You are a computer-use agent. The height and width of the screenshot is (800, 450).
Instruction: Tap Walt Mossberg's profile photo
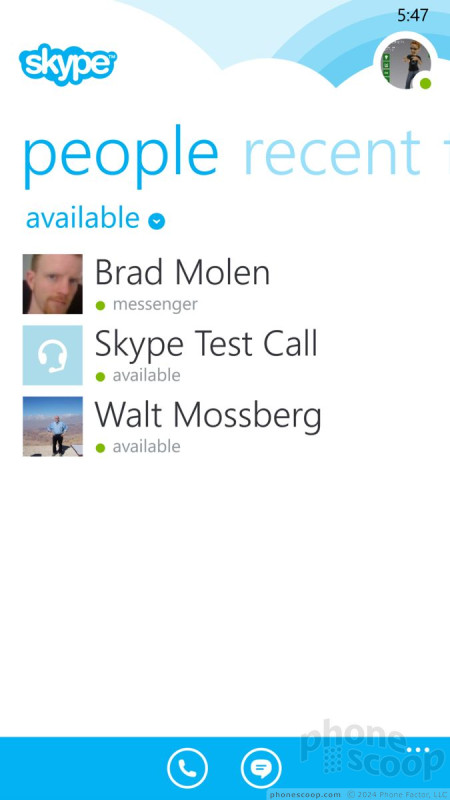(x=53, y=426)
